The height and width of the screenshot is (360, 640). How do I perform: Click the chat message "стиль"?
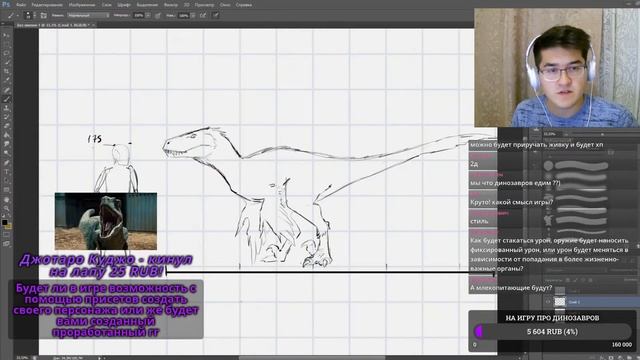click(x=479, y=221)
